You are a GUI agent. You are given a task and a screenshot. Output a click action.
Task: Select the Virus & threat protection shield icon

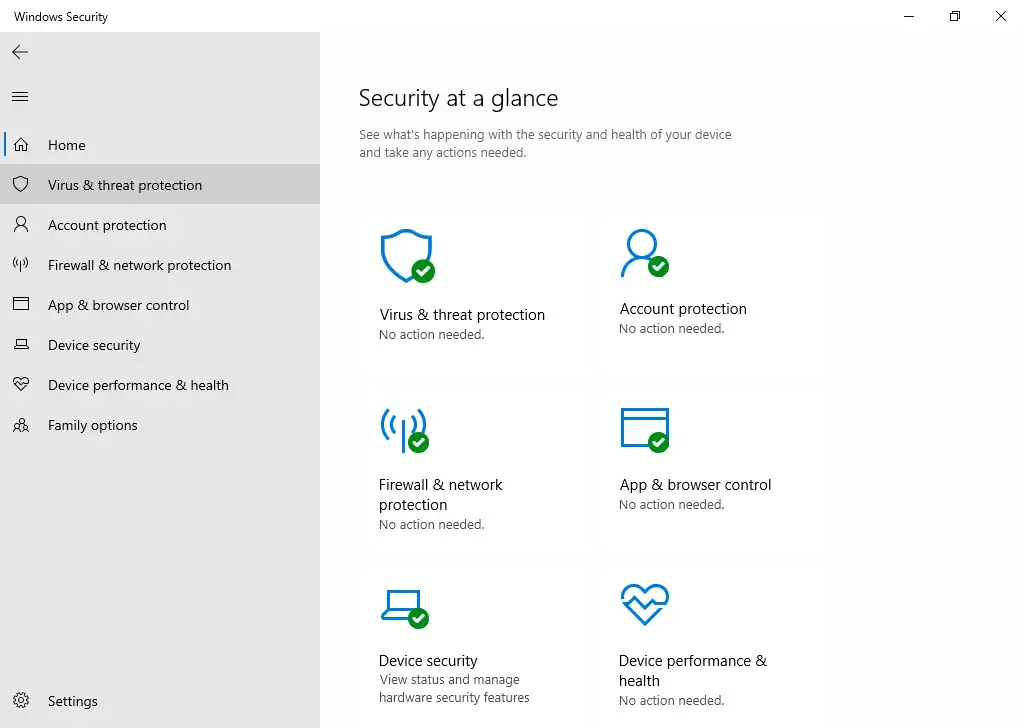pos(405,255)
